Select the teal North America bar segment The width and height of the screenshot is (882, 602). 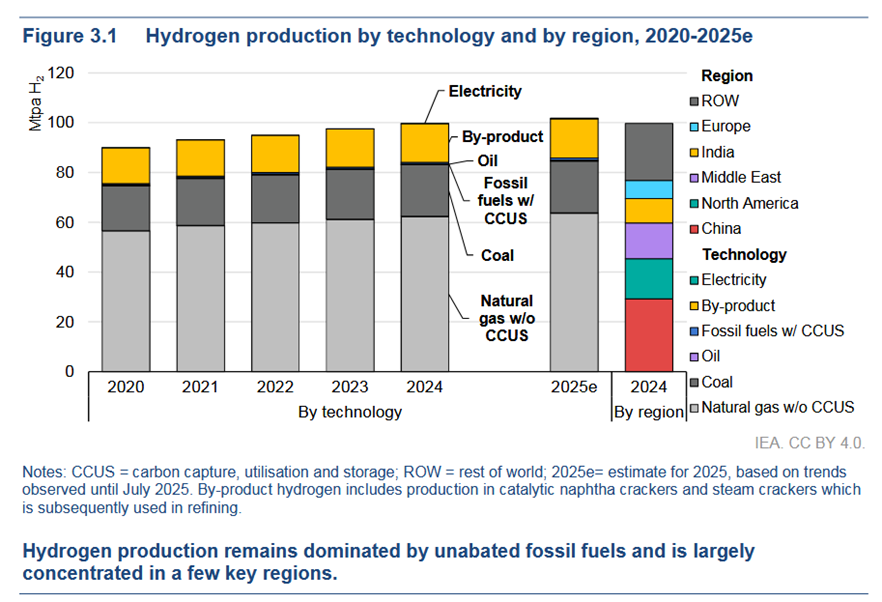648,279
